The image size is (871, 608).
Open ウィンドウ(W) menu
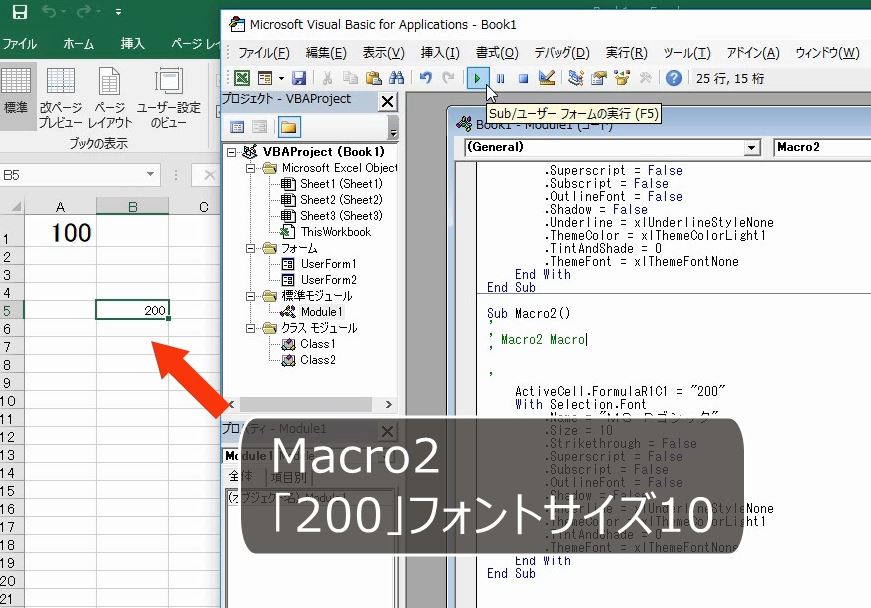tap(827, 53)
